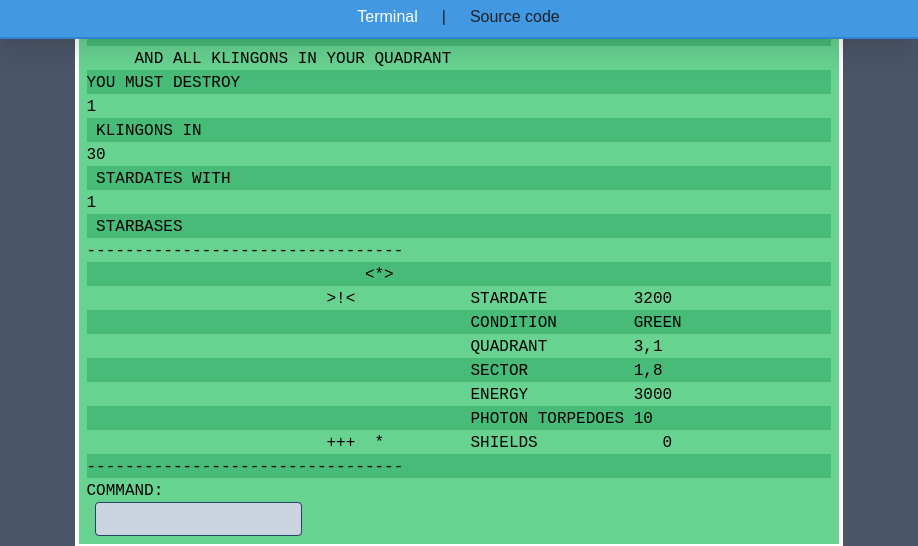This screenshot has height=546, width=918.
Task: Select the SECTOR label
Action: click(499, 370)
